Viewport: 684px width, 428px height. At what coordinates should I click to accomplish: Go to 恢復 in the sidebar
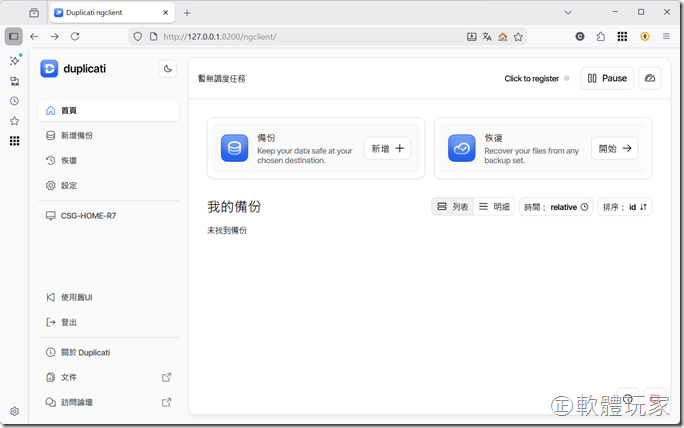108,160
